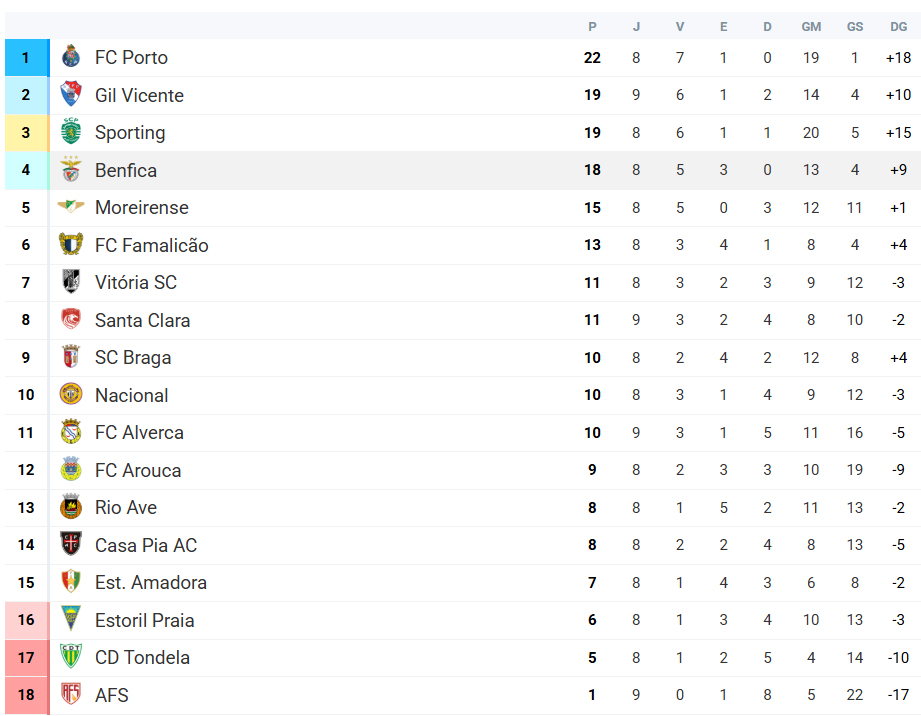Open the Estoril Praia team link
This screenshot has height=716, width=921.
[144, 620]
